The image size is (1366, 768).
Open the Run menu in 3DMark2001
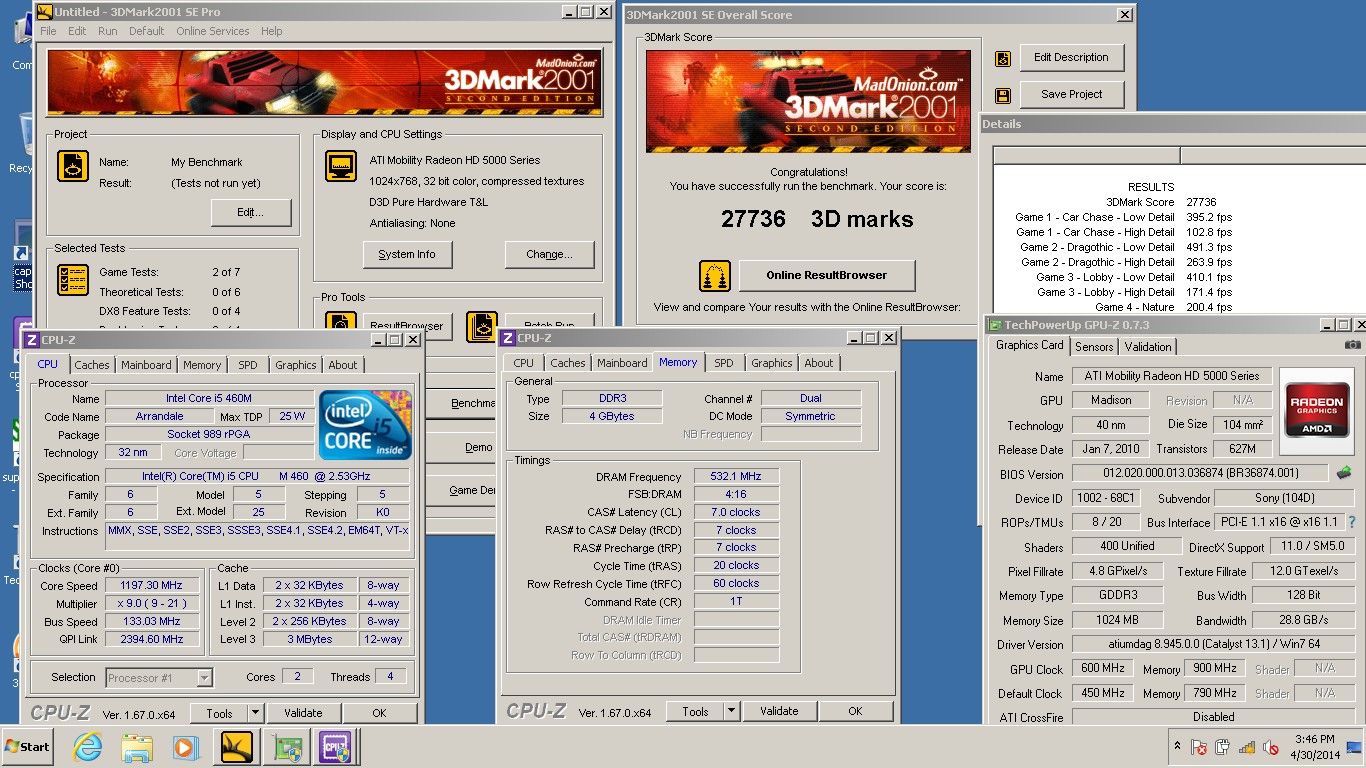tap(107, 31)
